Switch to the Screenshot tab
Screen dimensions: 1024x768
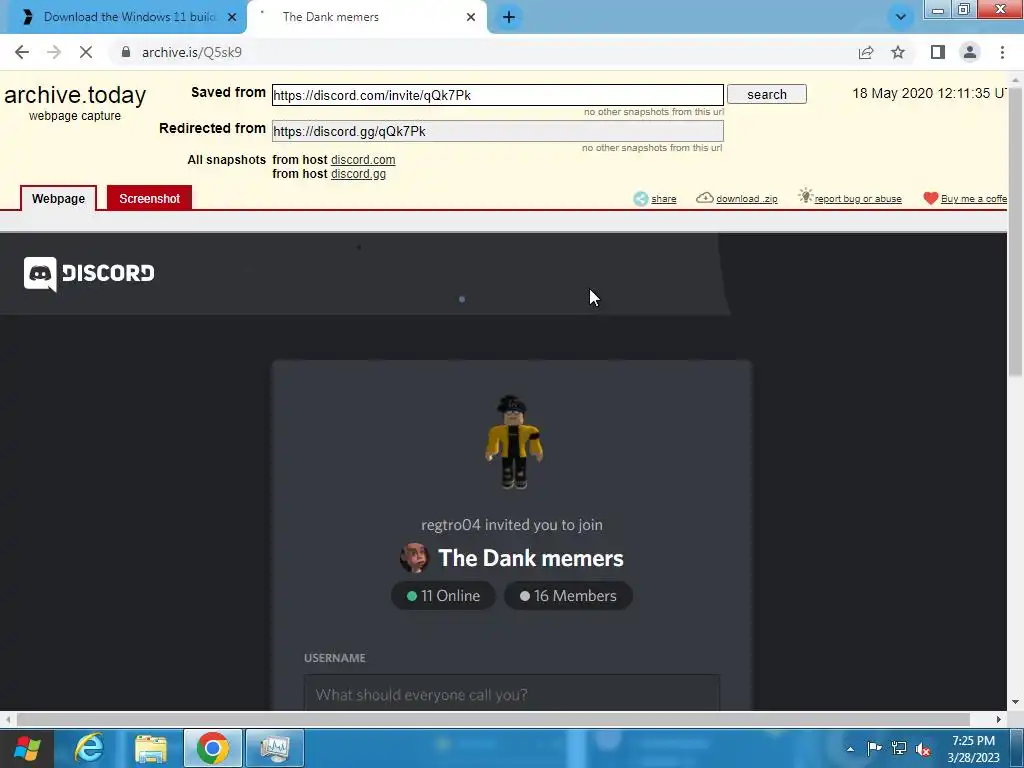149,199
